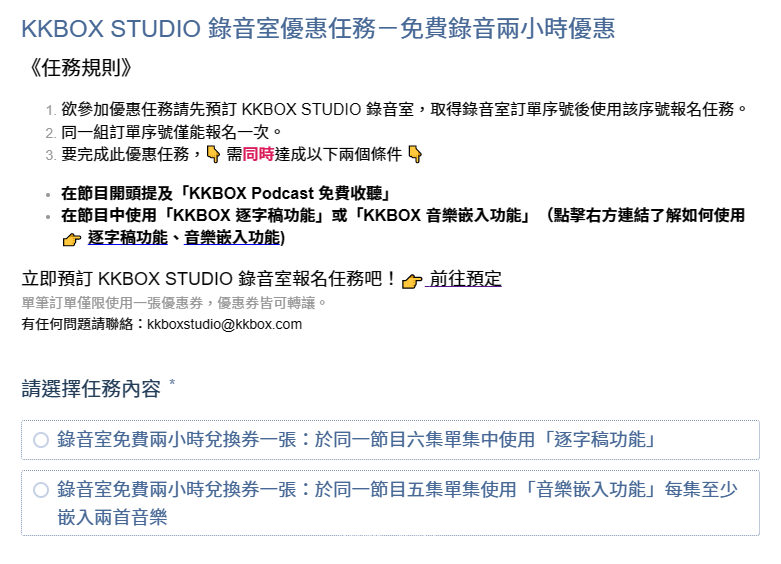Click rule two 同一組訂單序號僅能報名一次
Viewport: 781px width, 564px height.
pos(172,132)
